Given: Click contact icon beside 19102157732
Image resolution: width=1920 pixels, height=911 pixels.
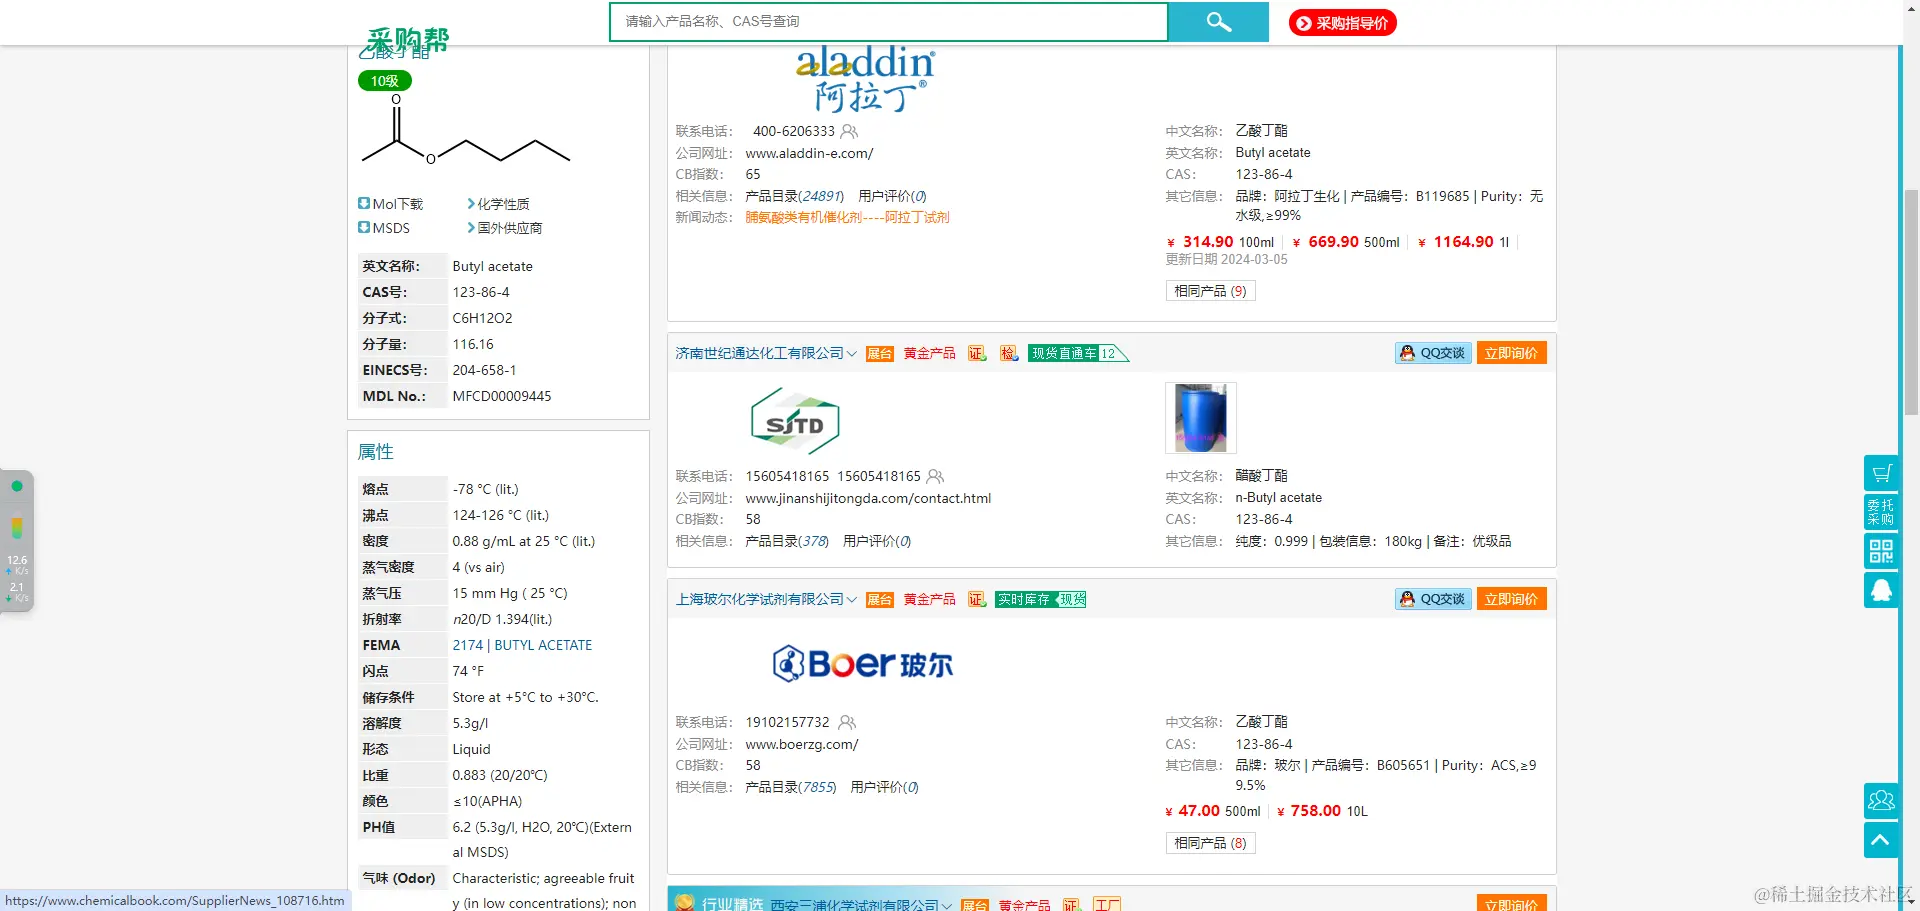Looking at the screenshot, I should 847,722.
